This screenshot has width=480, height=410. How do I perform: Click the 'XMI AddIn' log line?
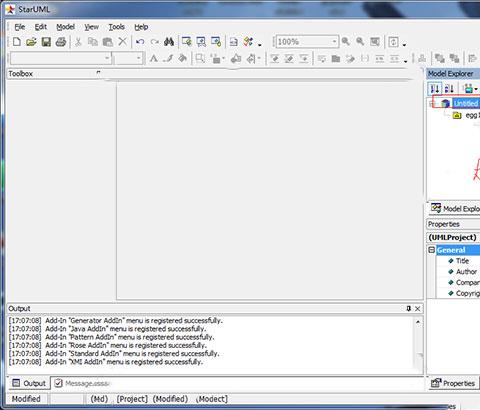tap(106, 362)
